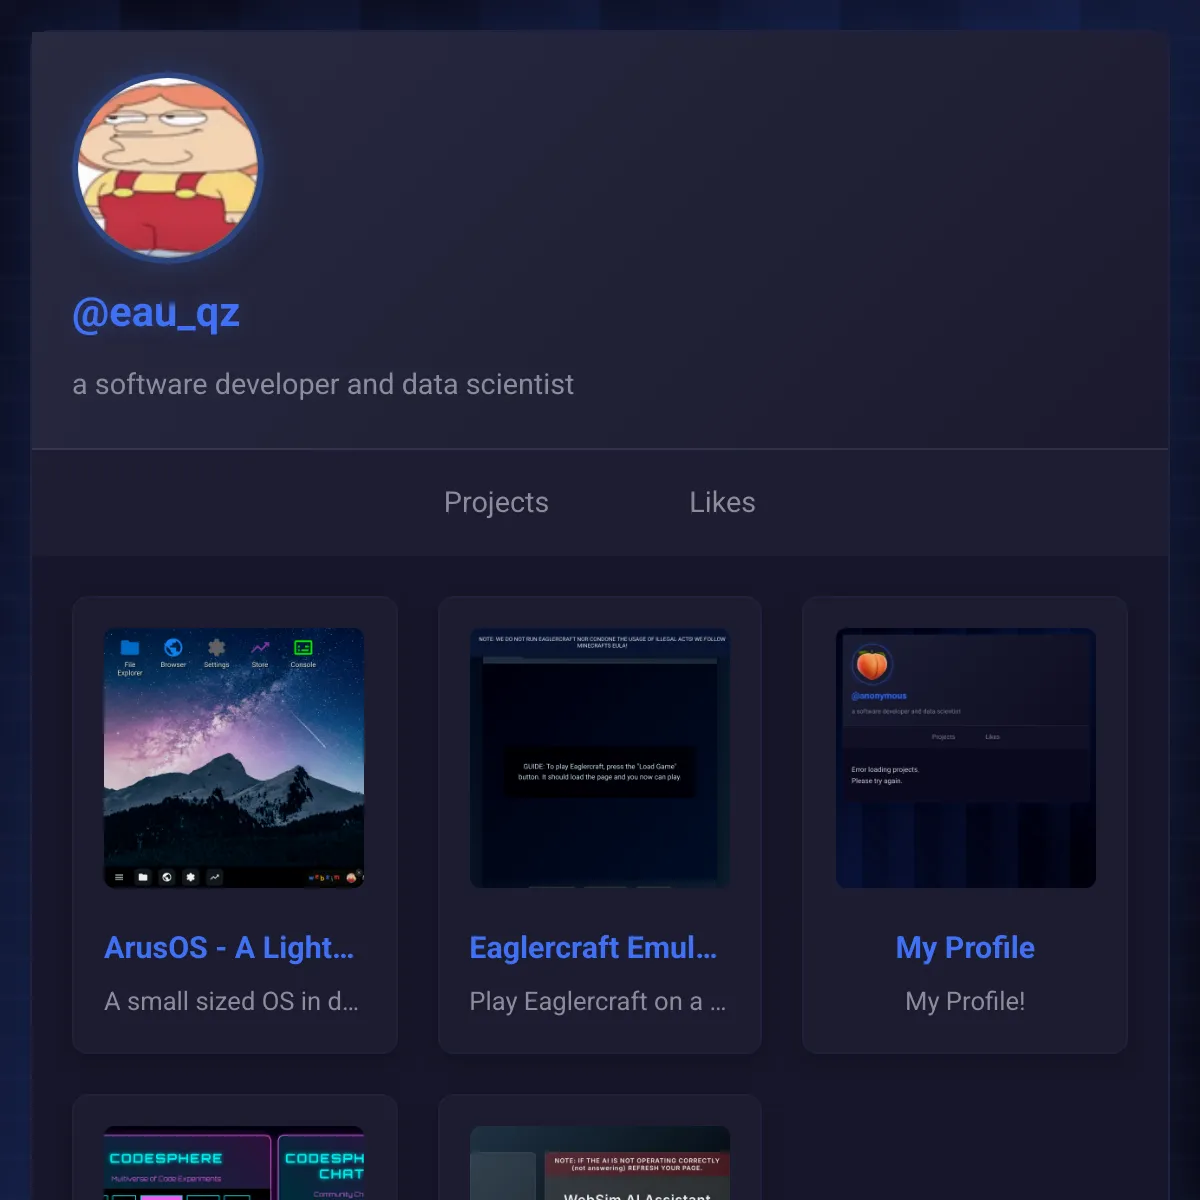
Task: Open the WebSim AI Assistant thumbnail
Action: point(600,1163)
